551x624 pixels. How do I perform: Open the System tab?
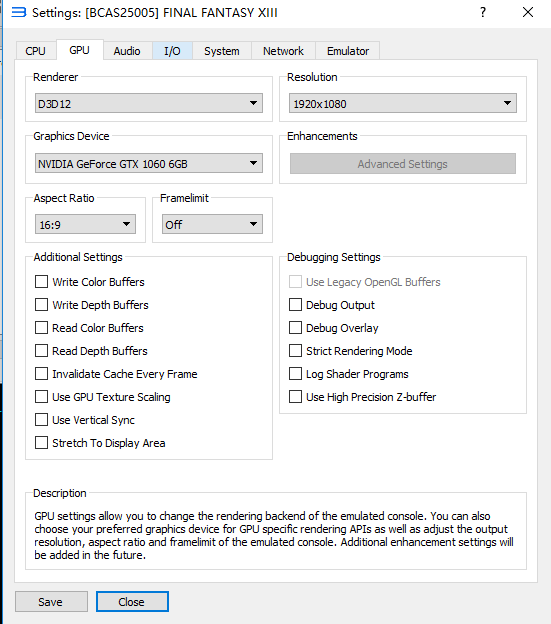tap(222, 51)
